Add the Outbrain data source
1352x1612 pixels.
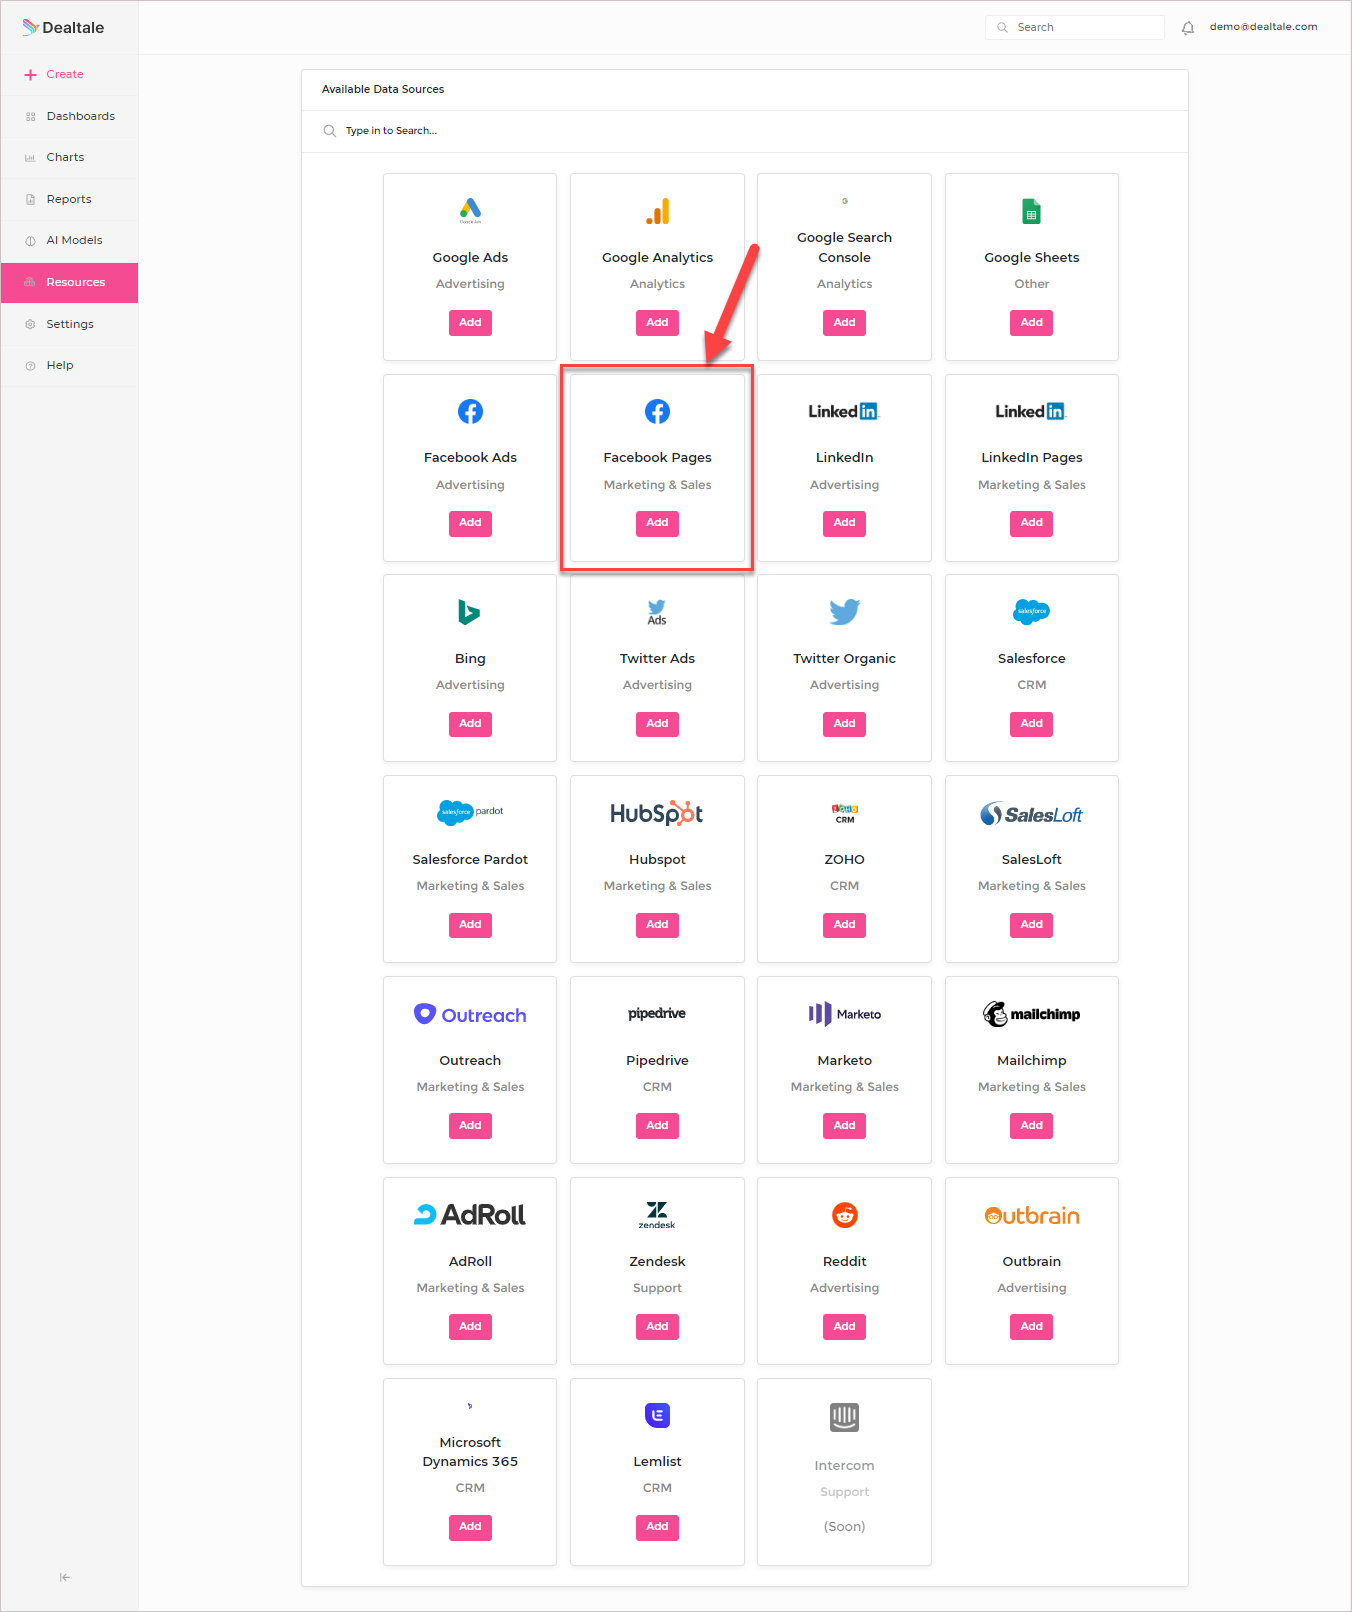pyautogui.click(x=1031, y=1327)
